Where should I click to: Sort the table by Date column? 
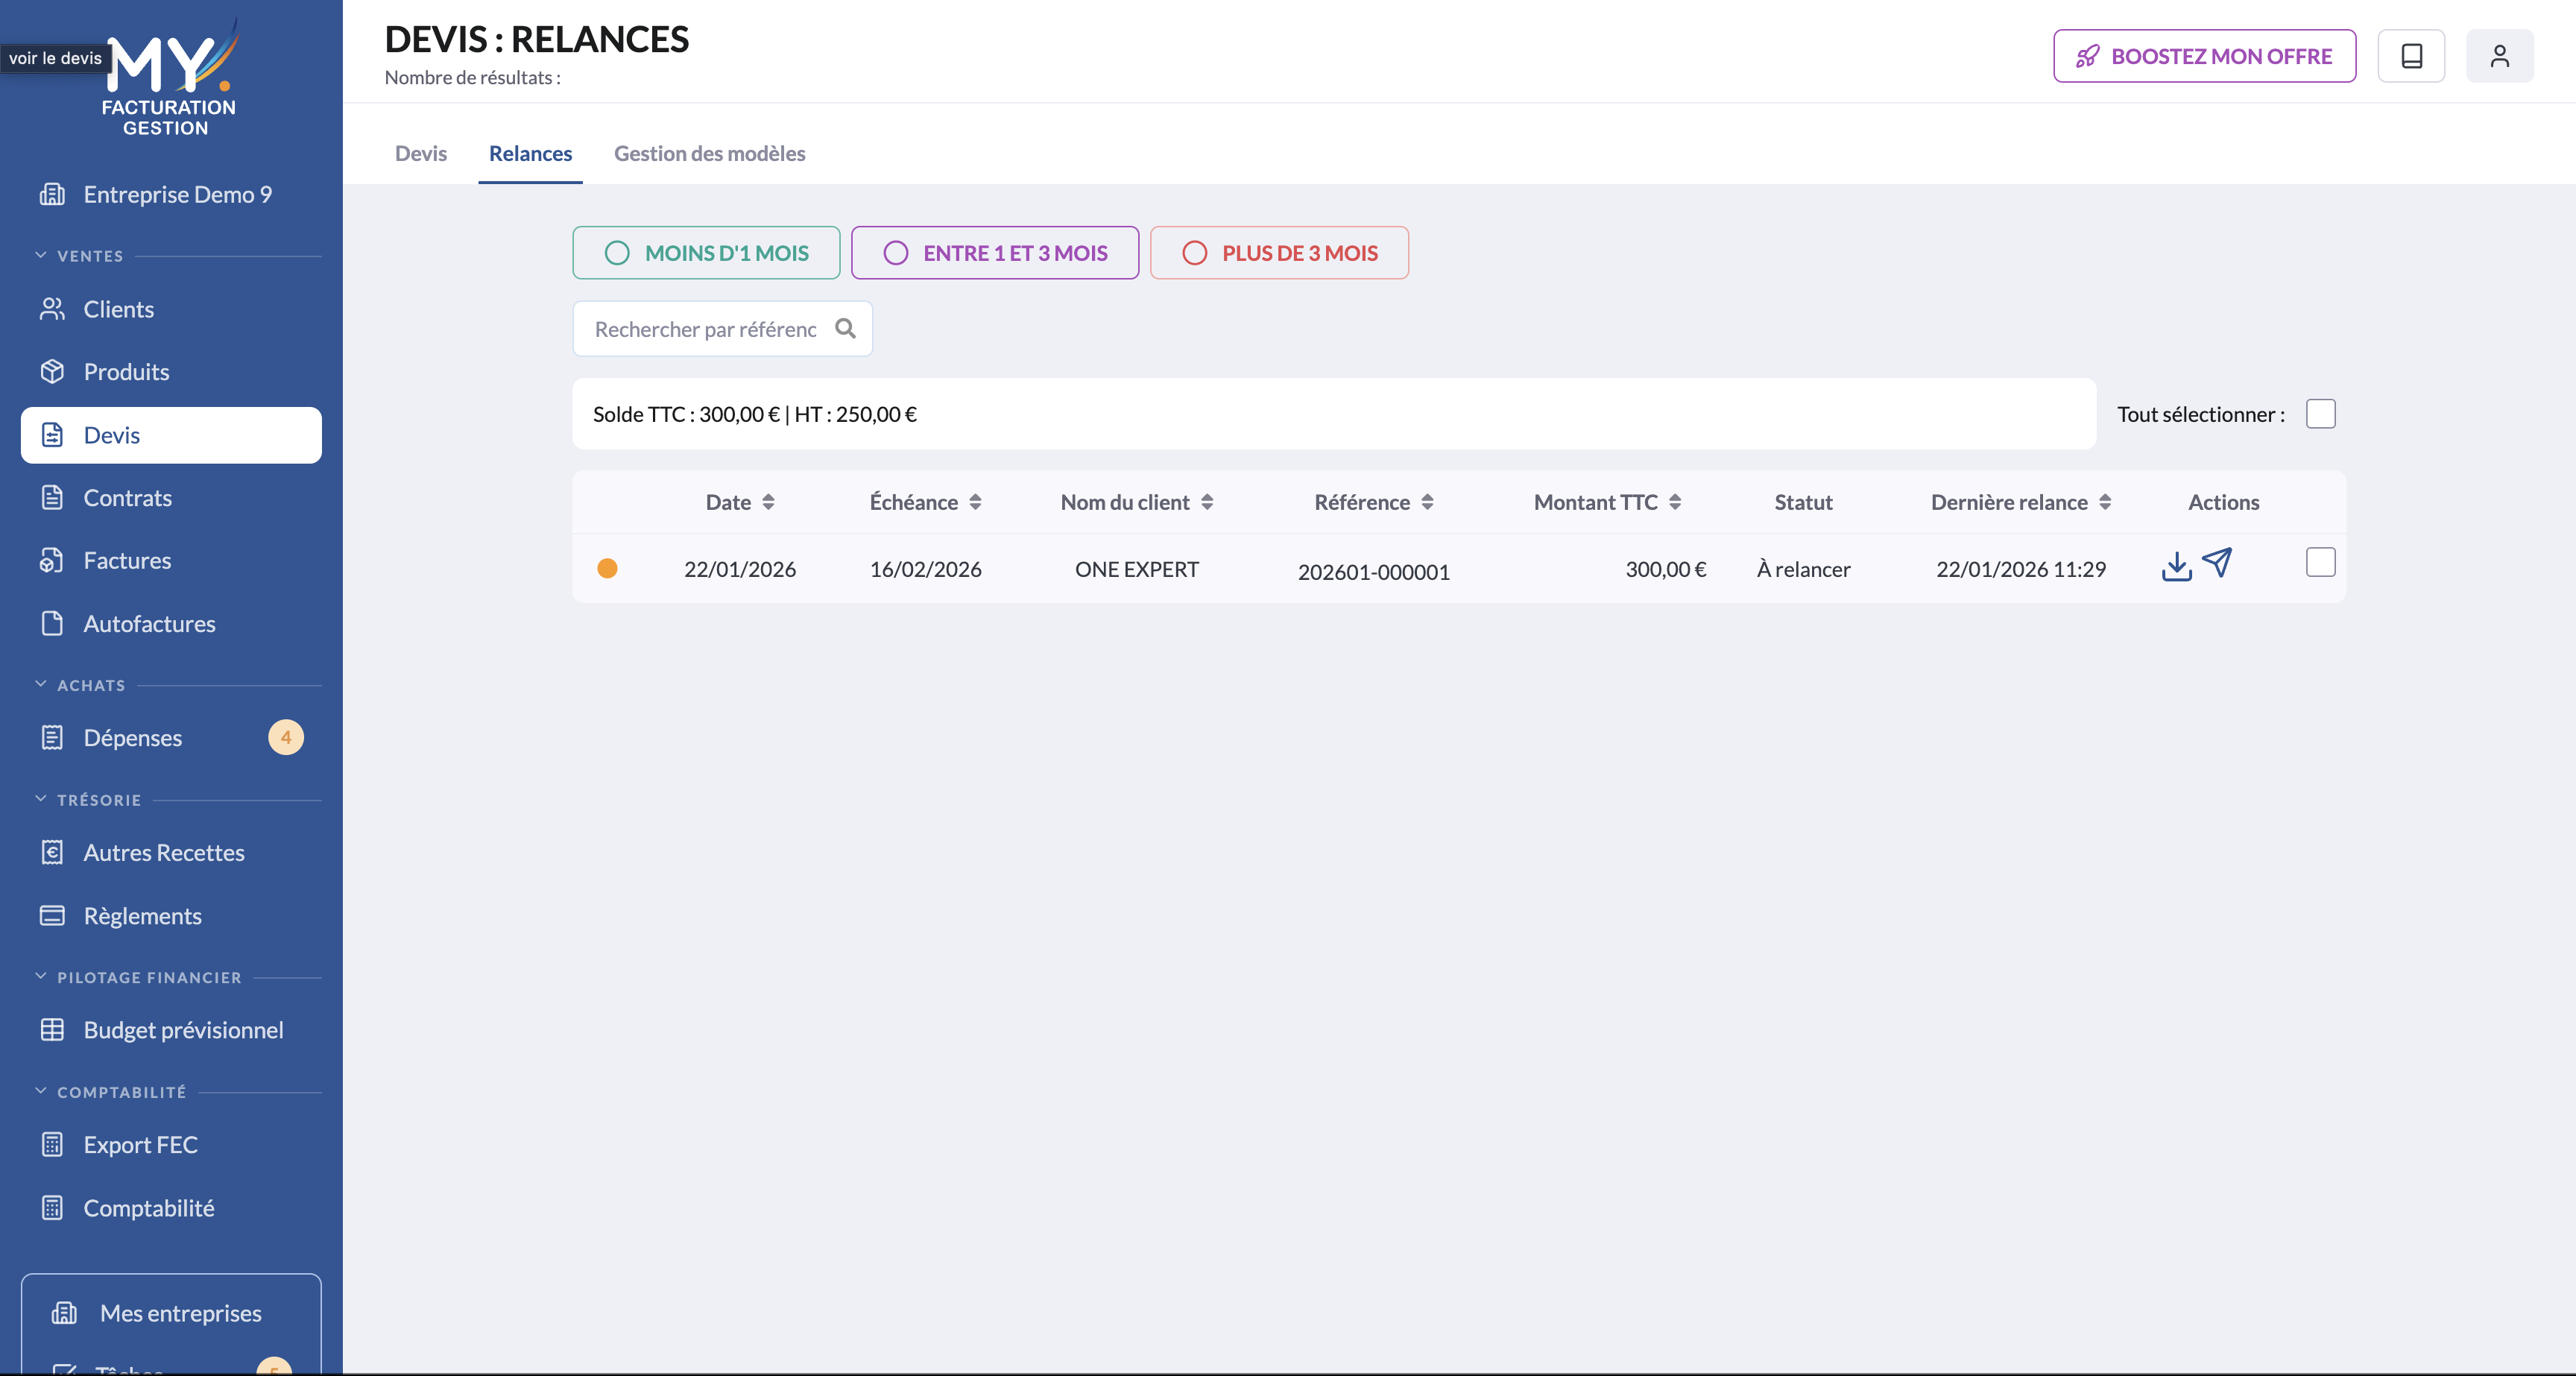(740, 502)
